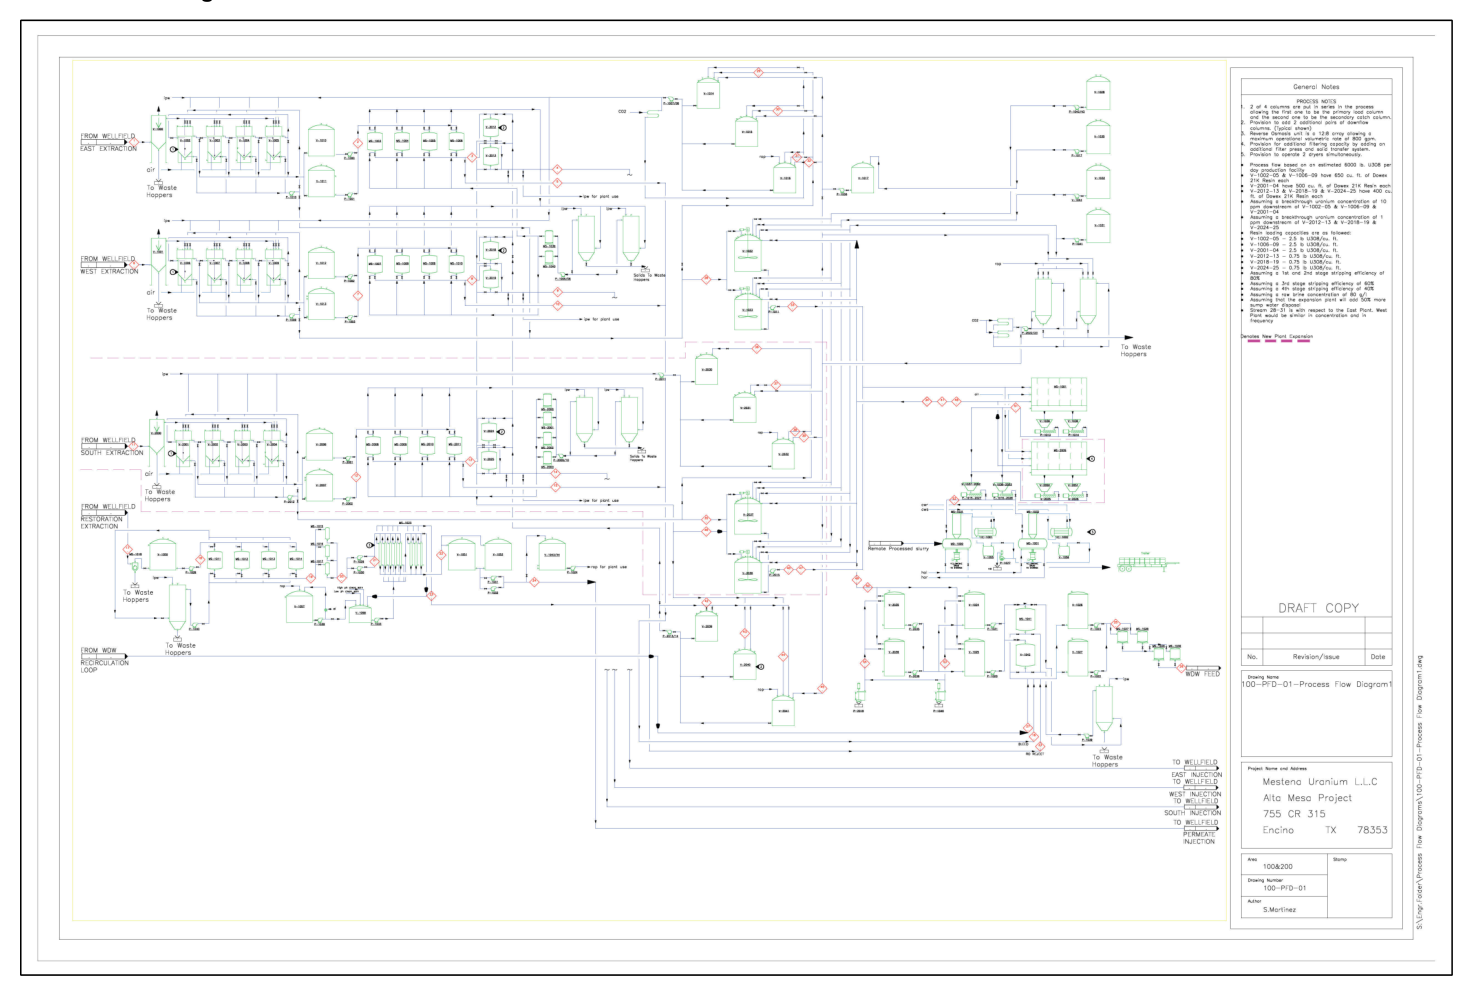
Task: Select the "WEST EXTRACTION" wellfield inlet label
Action: coord(110,272)
